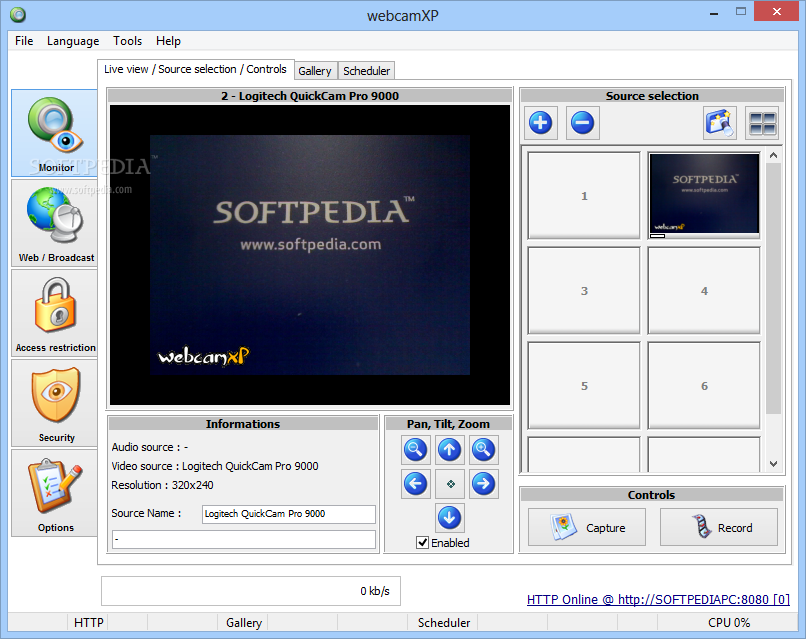Screen dimensions: 806x639
Task: Click the Capture button
Action: [587, 527]
